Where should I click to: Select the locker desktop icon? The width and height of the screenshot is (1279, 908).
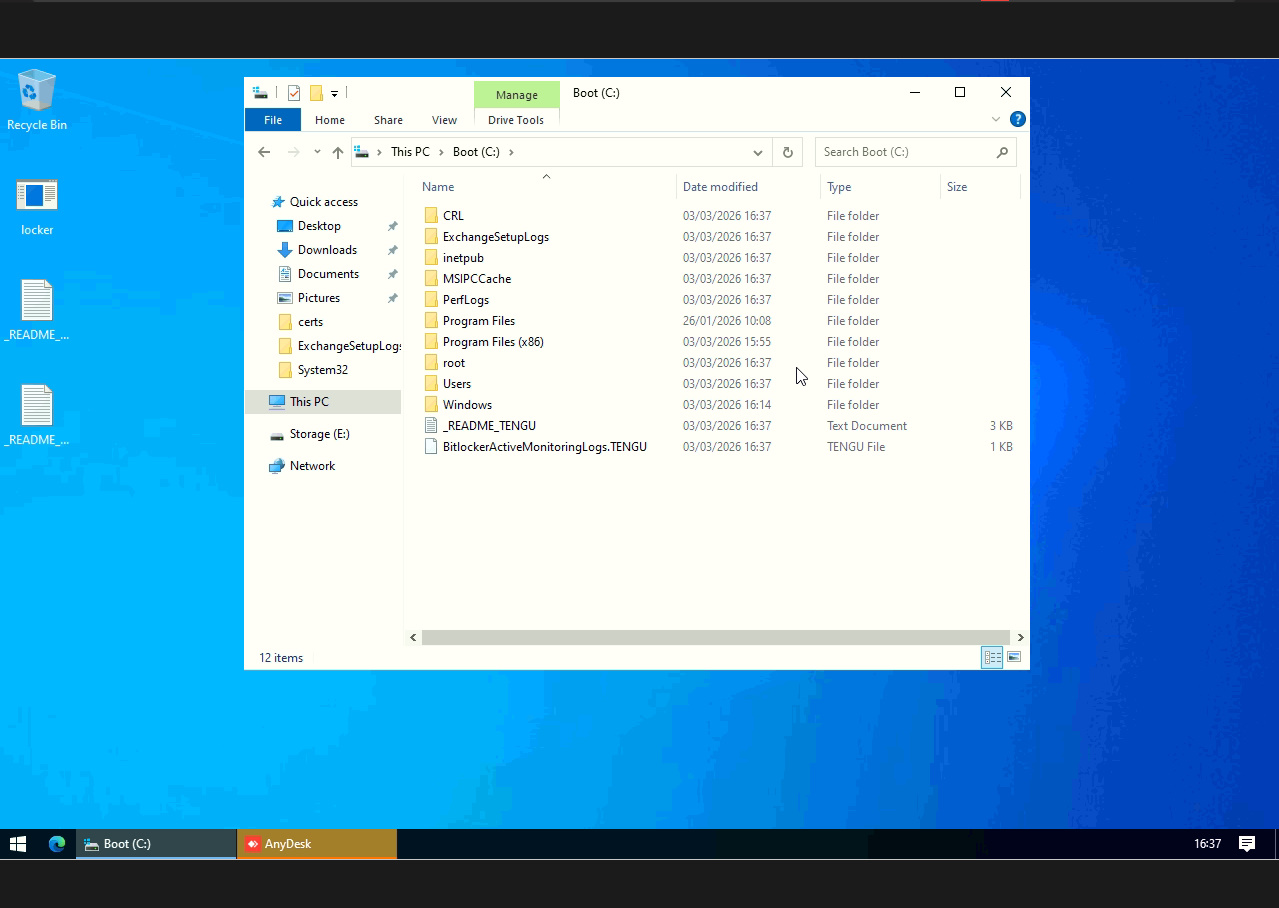click(x=37, y=207)
